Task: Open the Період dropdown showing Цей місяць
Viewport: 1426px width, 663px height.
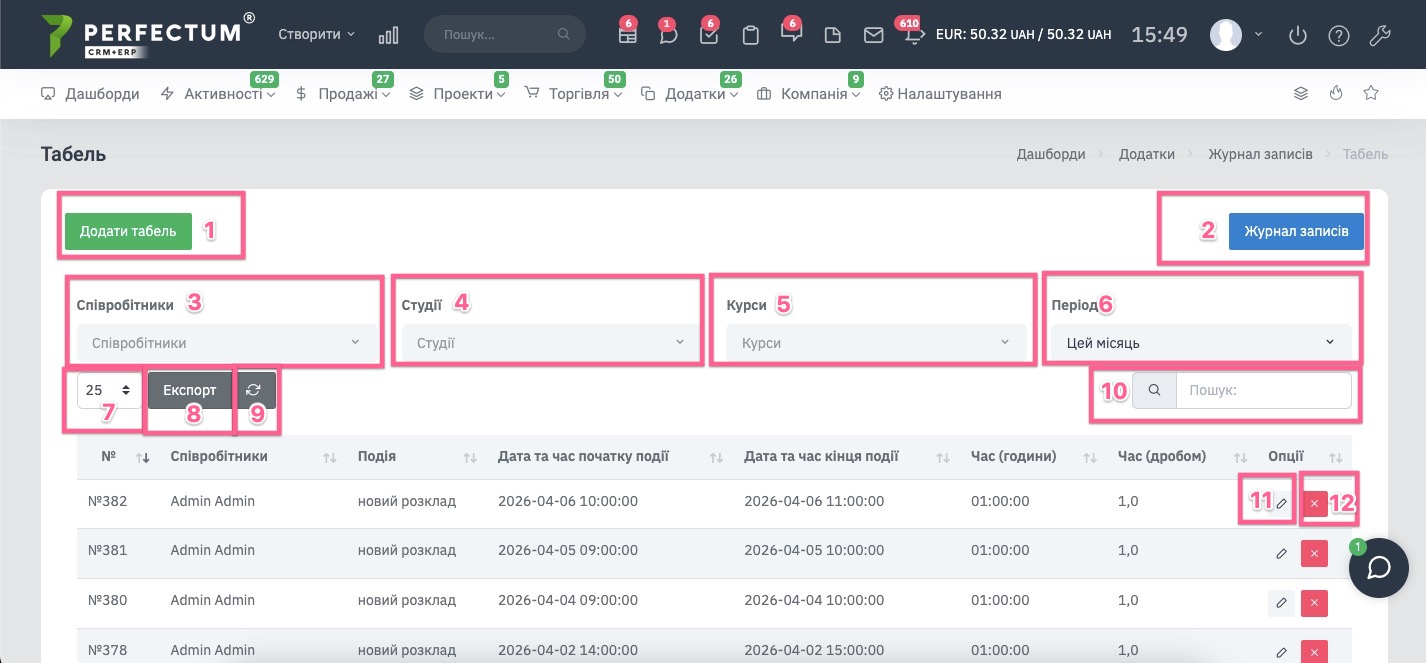Action: pyautogui.click(x=1199, y=341)
